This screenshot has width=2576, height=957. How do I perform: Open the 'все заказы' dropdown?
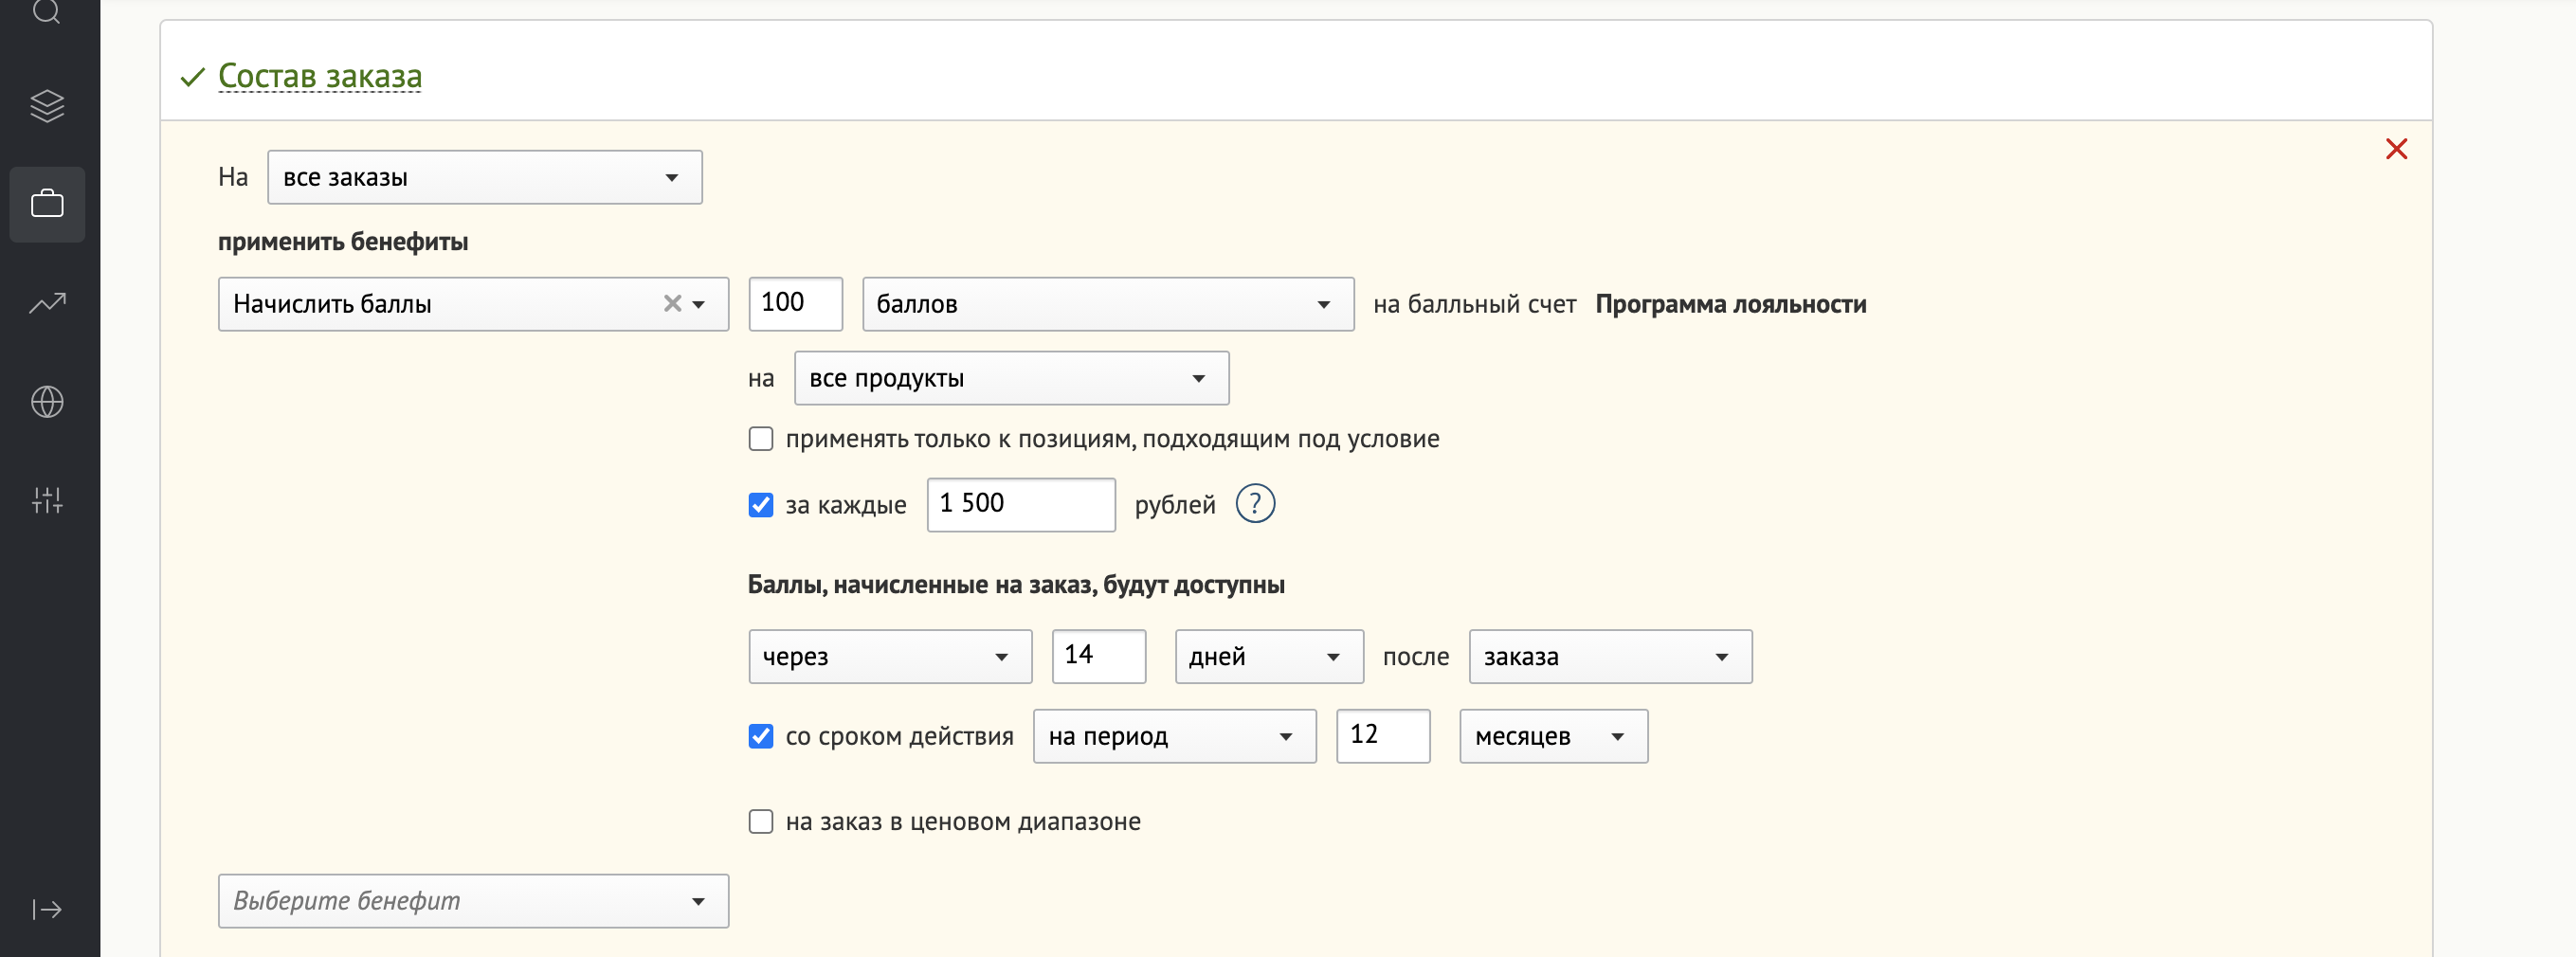click(485, 178)
